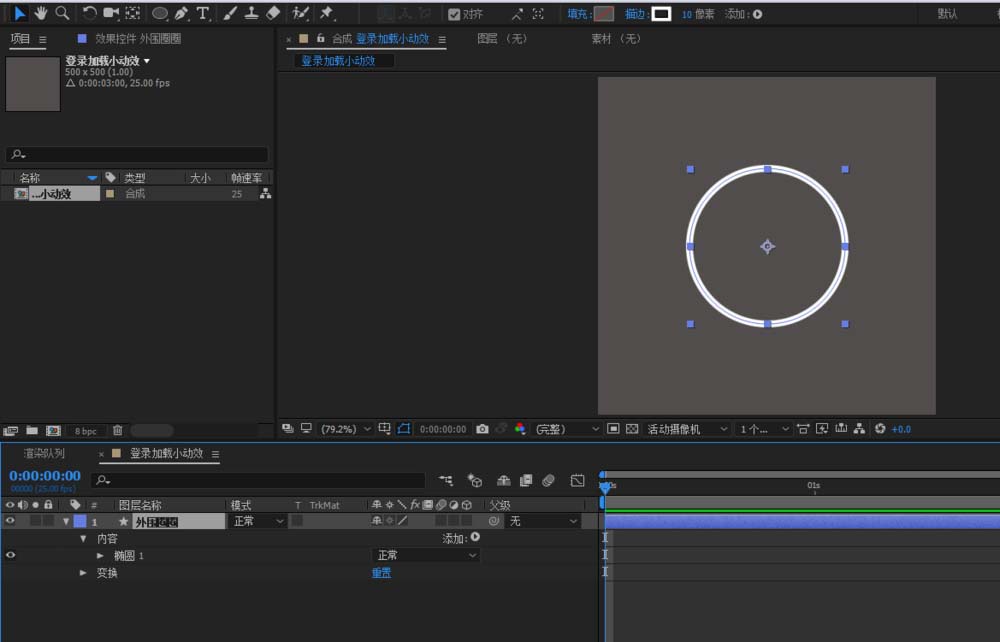Click the 重置 reset link
The width and height of the screenshot is (1000, 642).
pyautogui.click(x=381, y=573)
